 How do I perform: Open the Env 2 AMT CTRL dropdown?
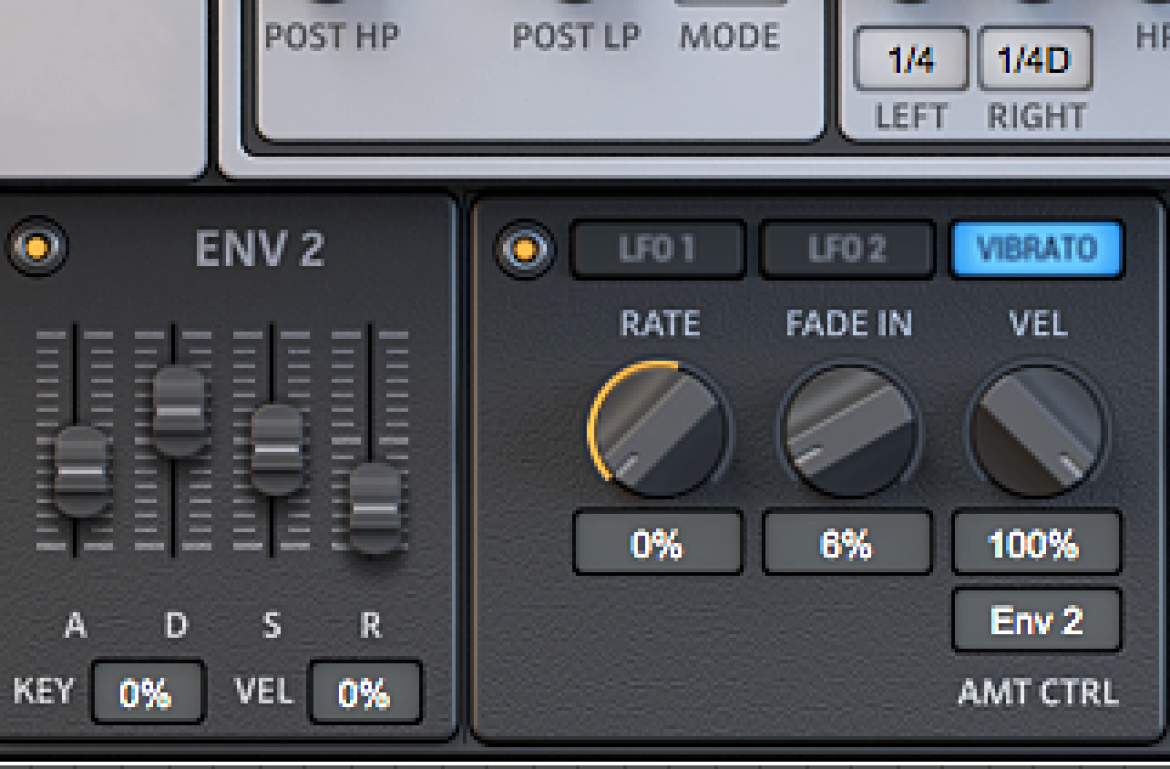(1036, 620)
